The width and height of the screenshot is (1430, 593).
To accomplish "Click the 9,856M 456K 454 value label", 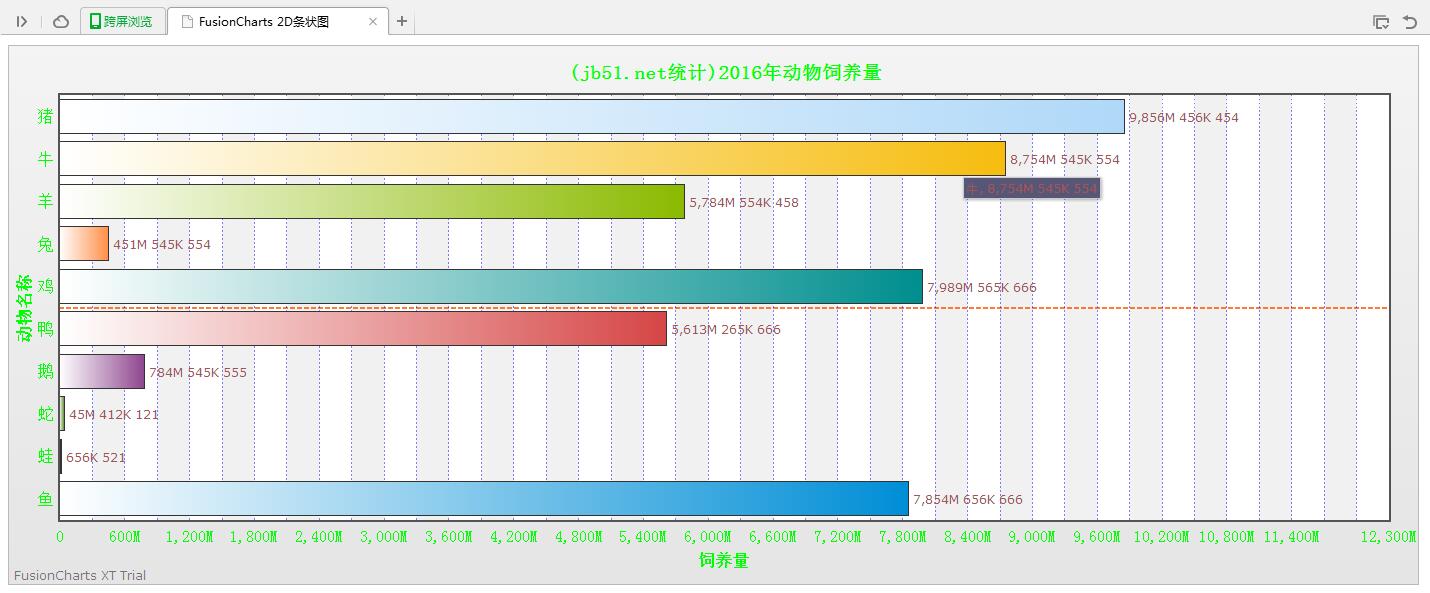I will pos(1183,118).
